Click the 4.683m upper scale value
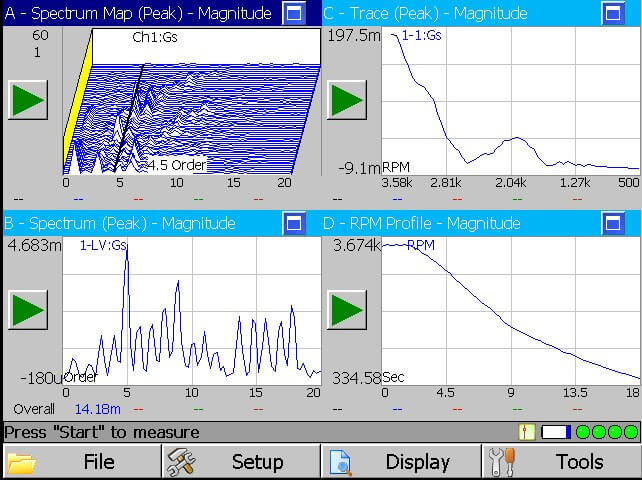The image size is (642, 480). coord(34,246)
